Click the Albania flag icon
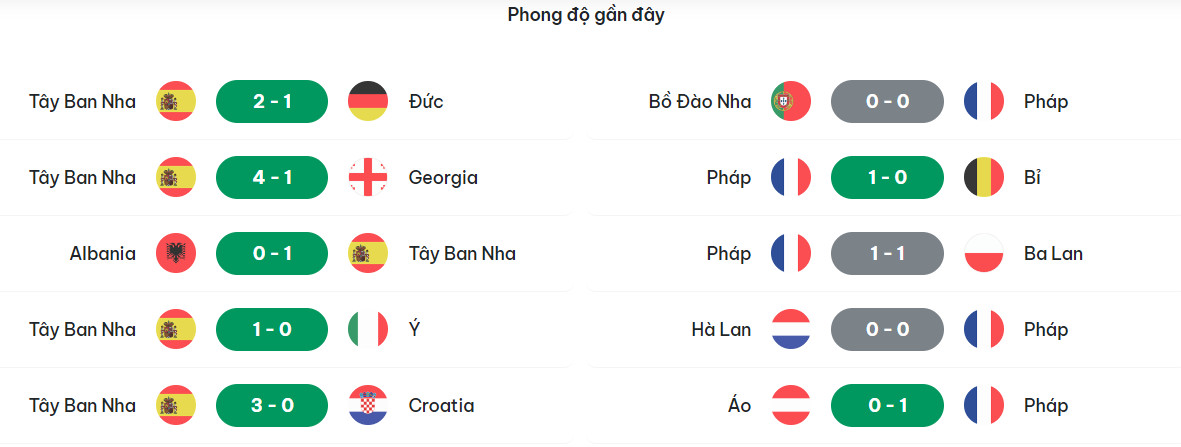This screenshot has height=447, width=1181. click(176, 253)
